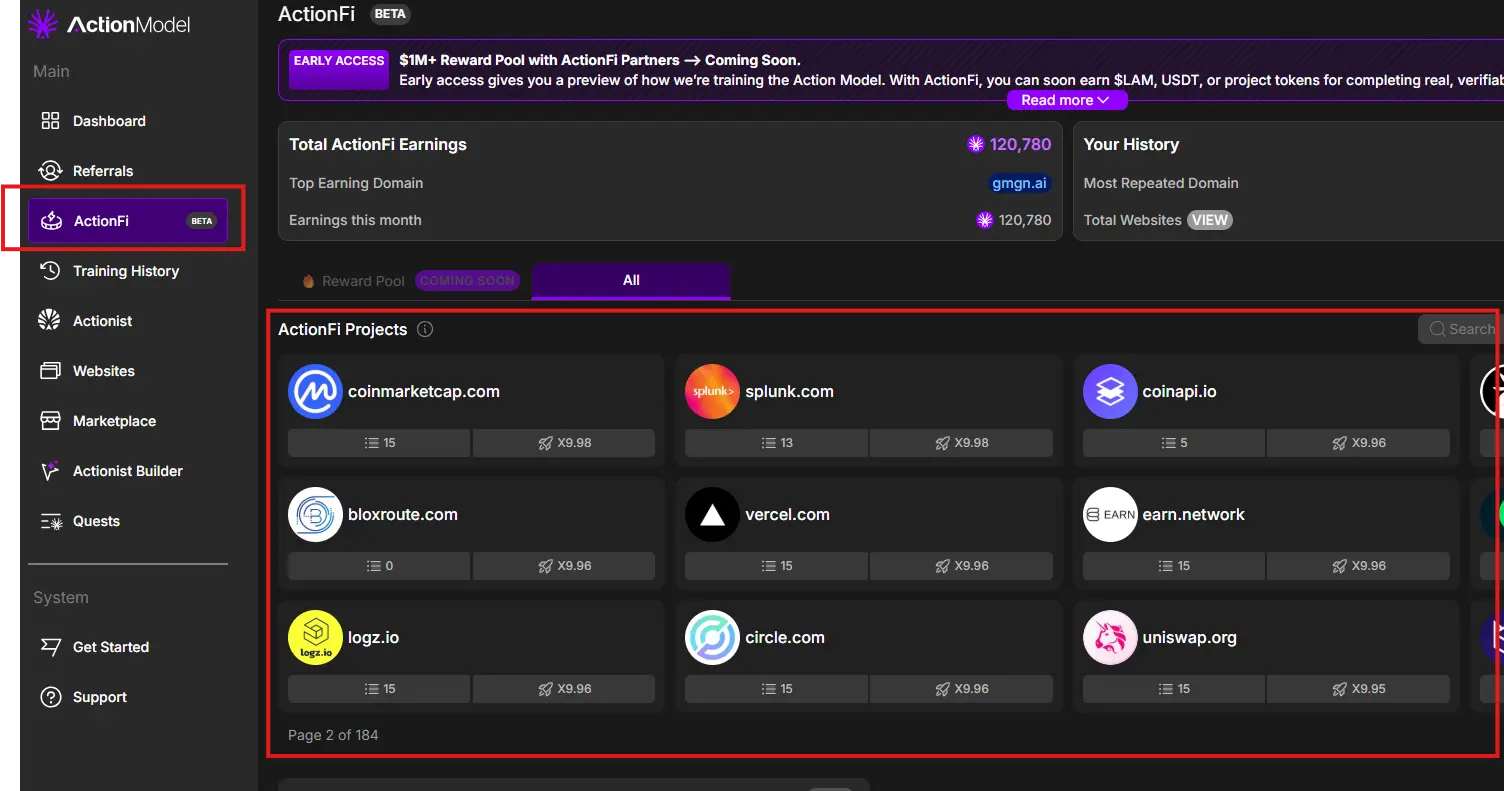This screenshot has width=1504, height=791.
Task: Open Support in the sidebar
Action: coord(128,697)
